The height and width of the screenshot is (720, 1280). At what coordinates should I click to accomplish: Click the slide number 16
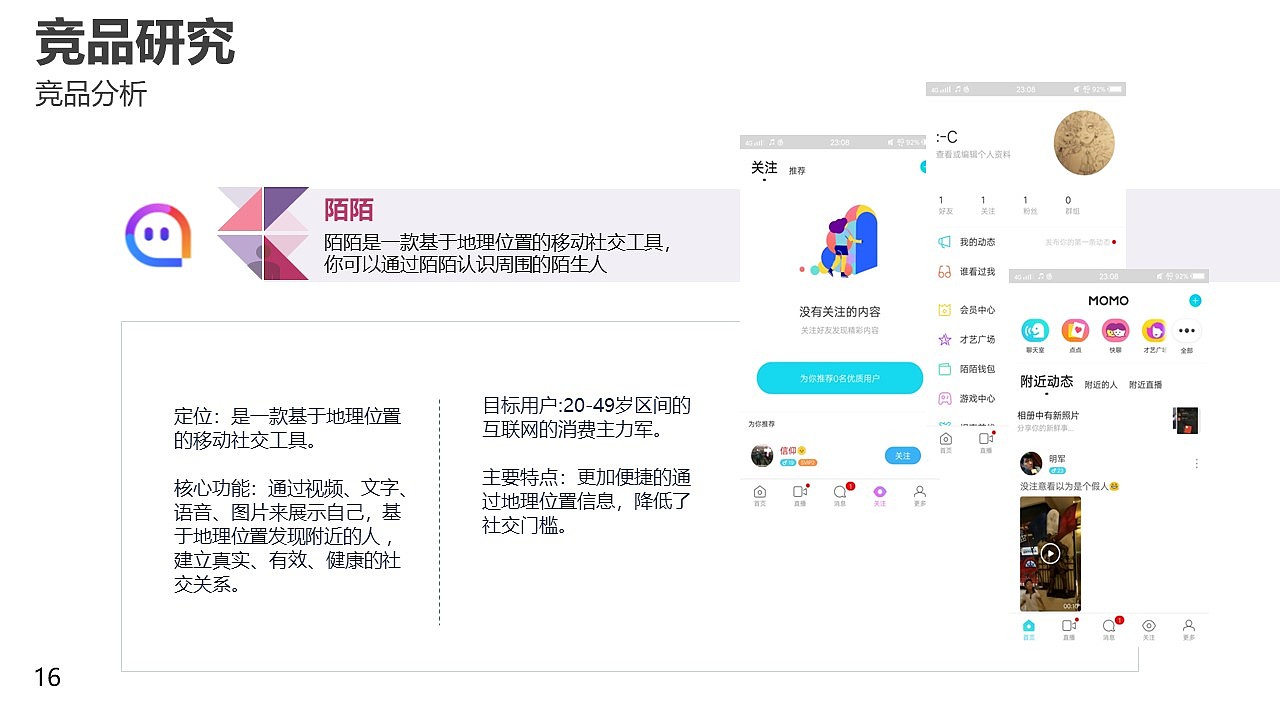47,678
